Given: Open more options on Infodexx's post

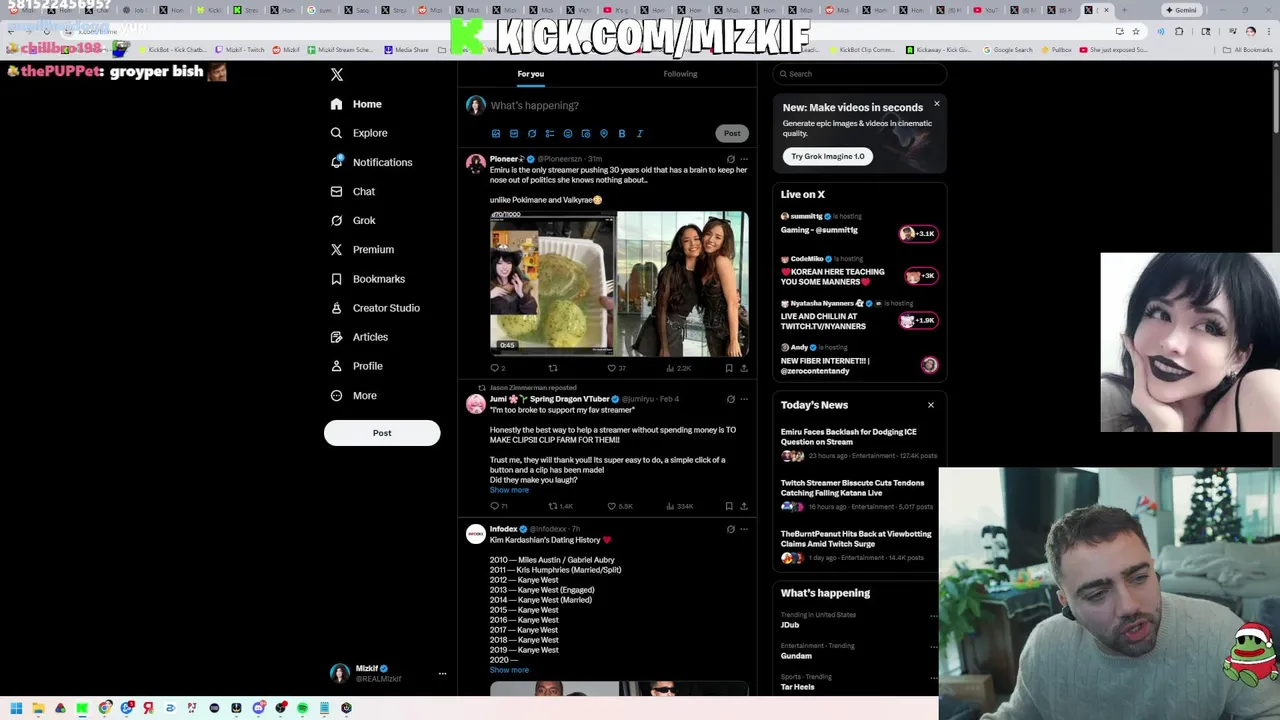Looking at the screenshot, I should [x=743, y=529].
